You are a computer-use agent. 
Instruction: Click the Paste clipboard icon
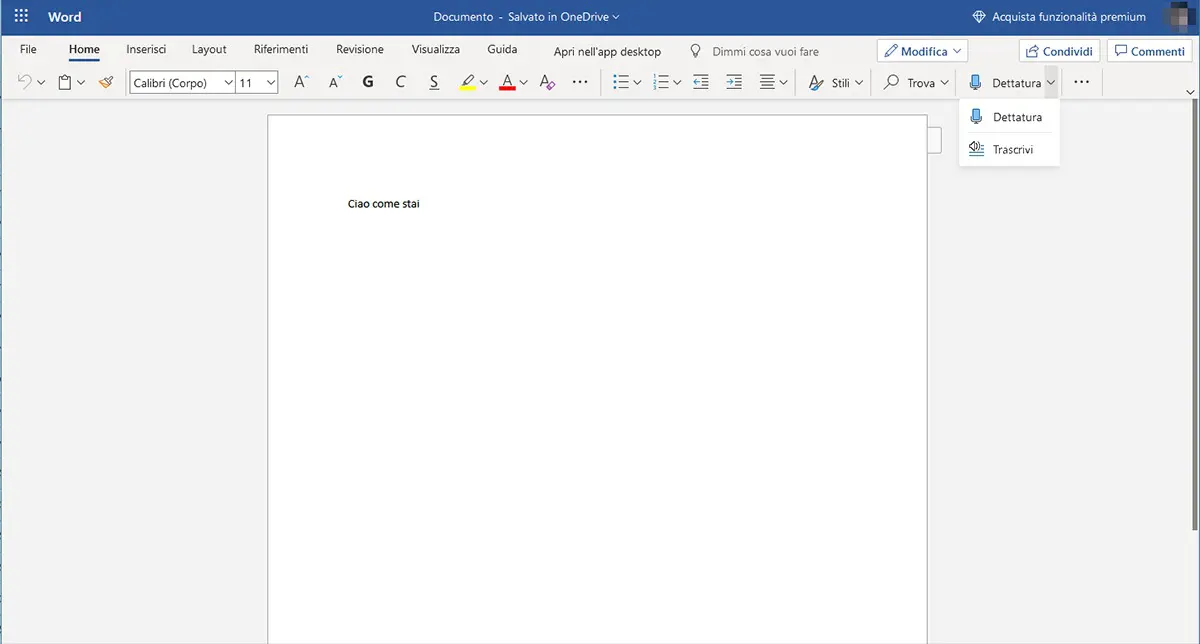65,83
